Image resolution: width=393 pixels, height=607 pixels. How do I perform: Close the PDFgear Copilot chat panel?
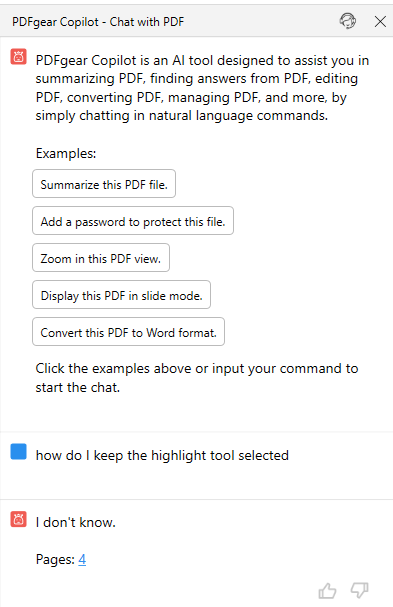[x=380, y=21]
